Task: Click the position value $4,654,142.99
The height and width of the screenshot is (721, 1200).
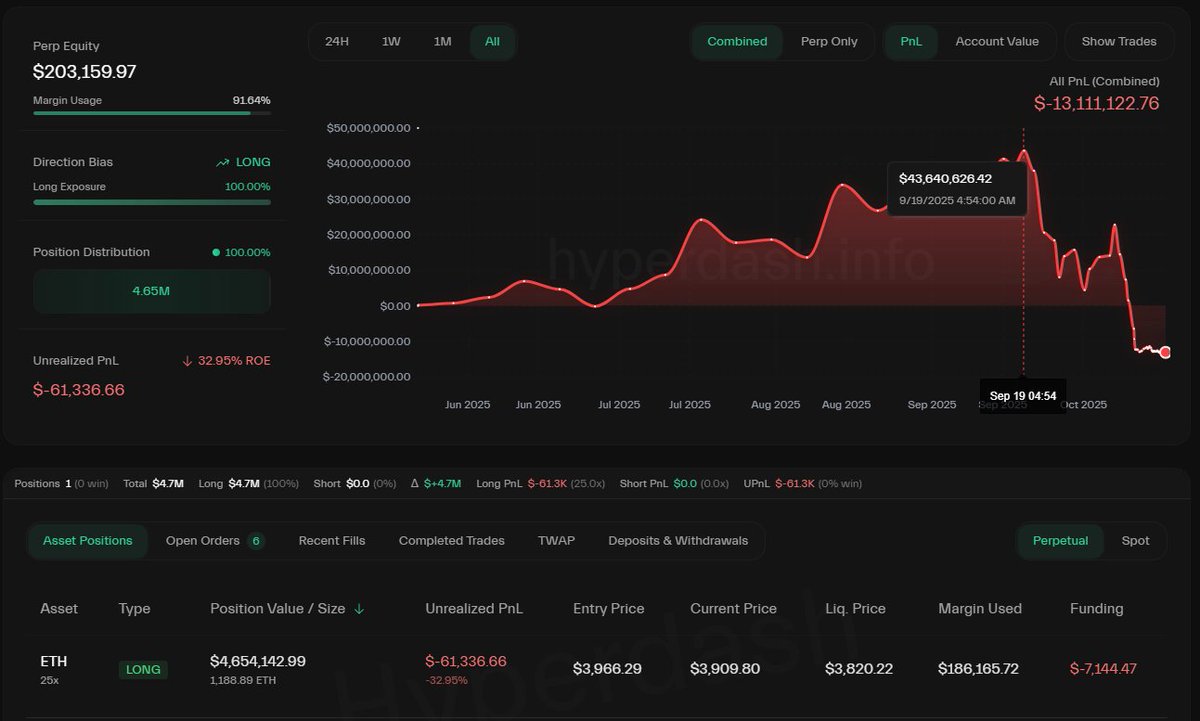Action: click(x=258, y=661)
